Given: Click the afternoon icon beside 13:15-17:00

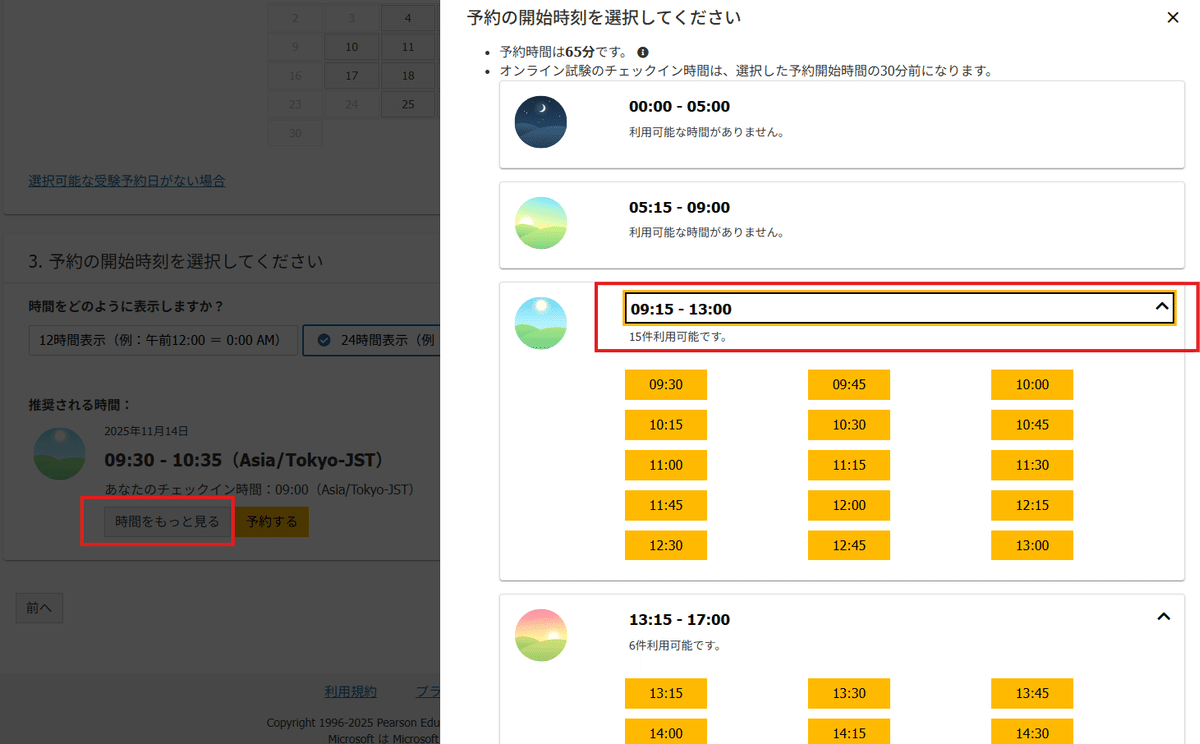Looking at the screenshot, I should coord(540,636).
